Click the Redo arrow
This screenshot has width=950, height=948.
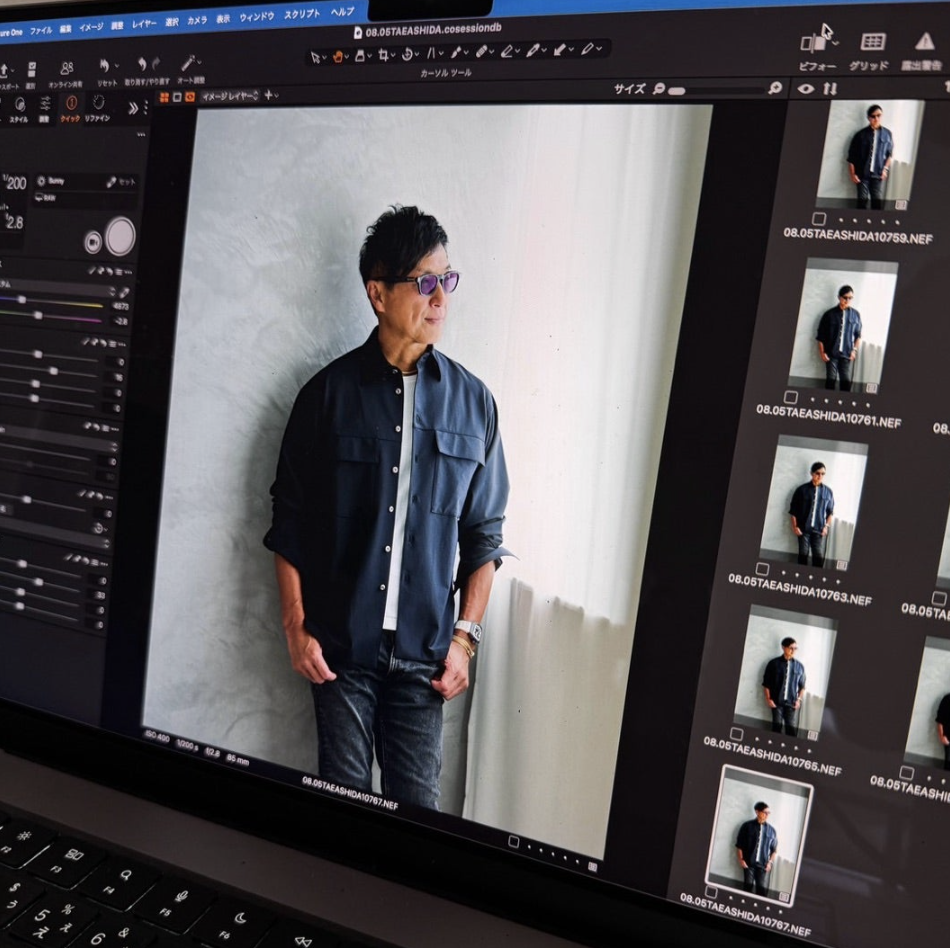(156, 64)
